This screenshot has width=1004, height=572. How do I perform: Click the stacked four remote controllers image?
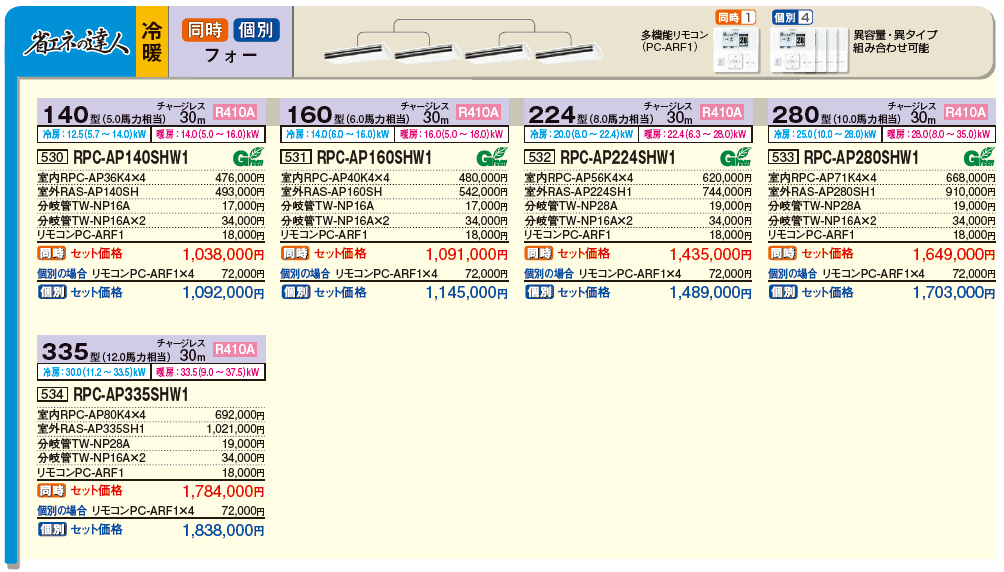(808, 50)
